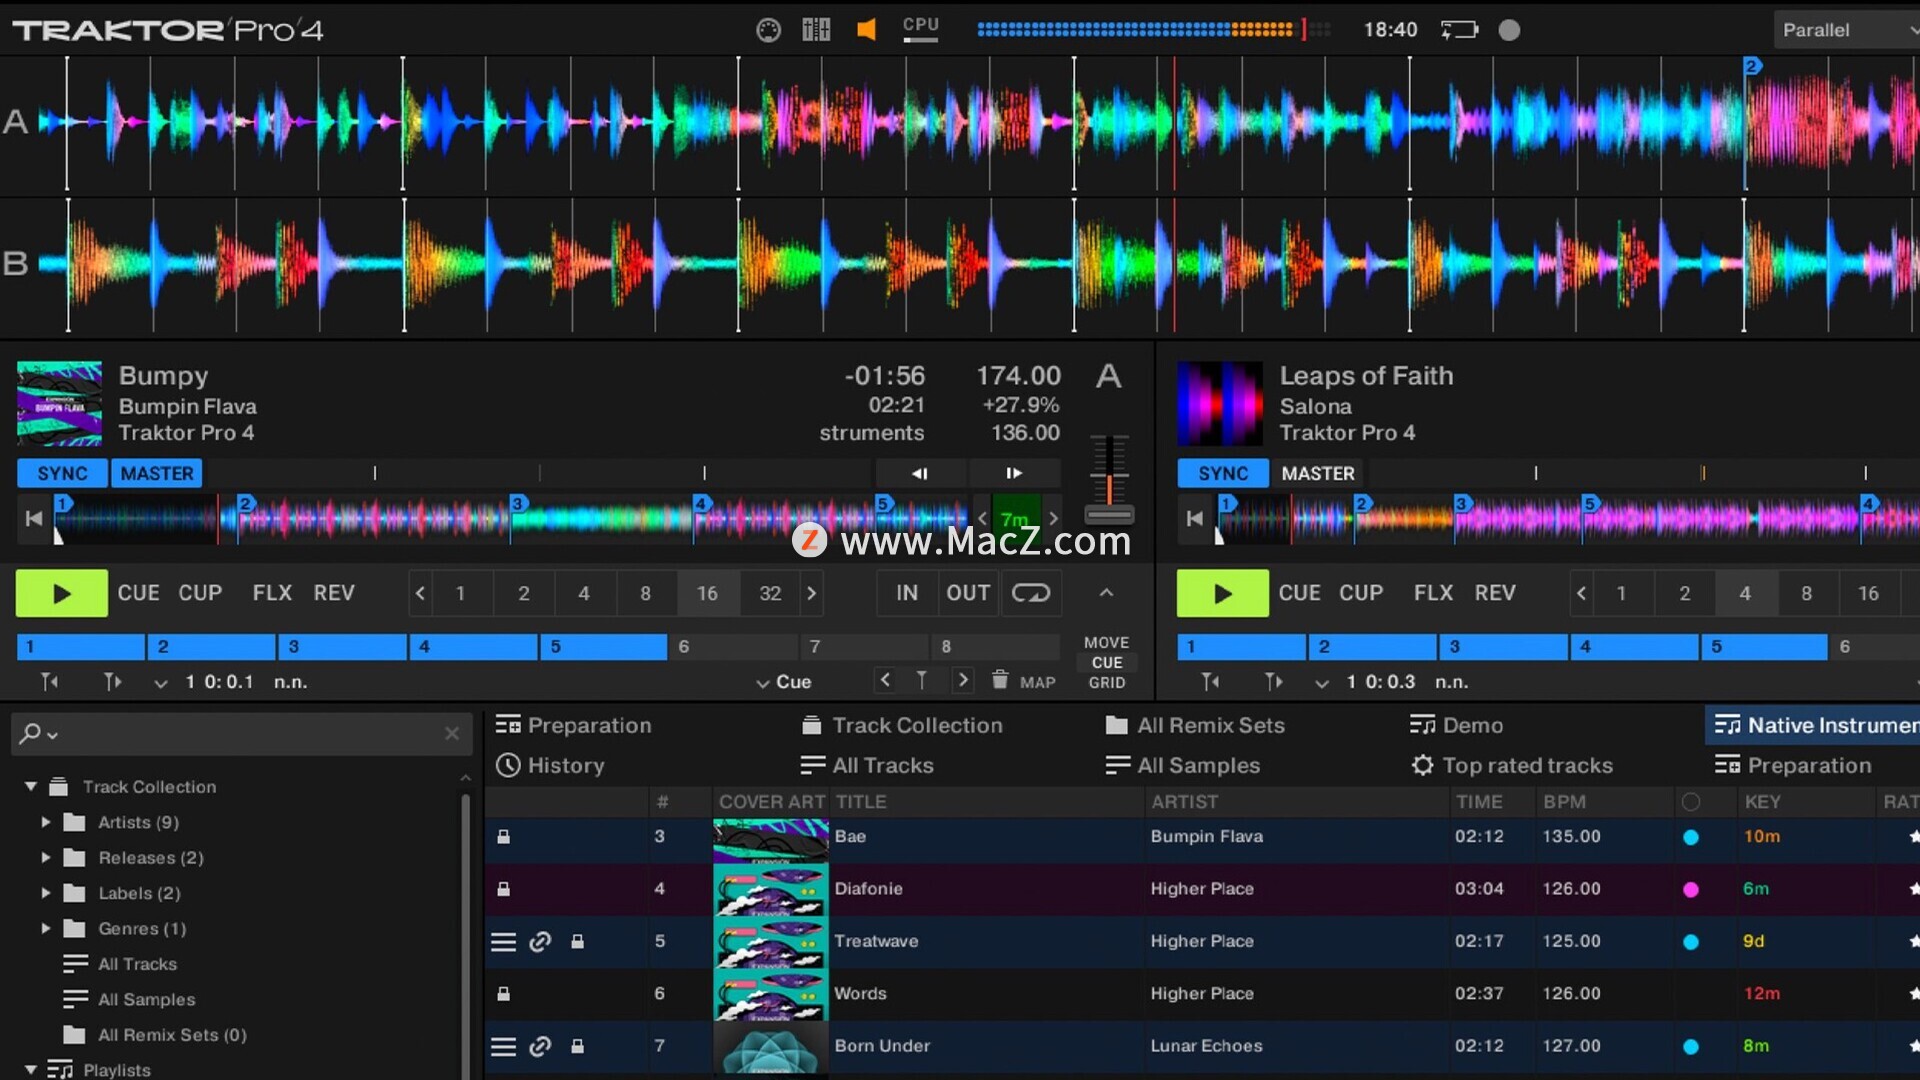Store a cue with the marker icon
Image resolution: width=1920 pixels, height=1080 pixels.
[x=921, y=681]
